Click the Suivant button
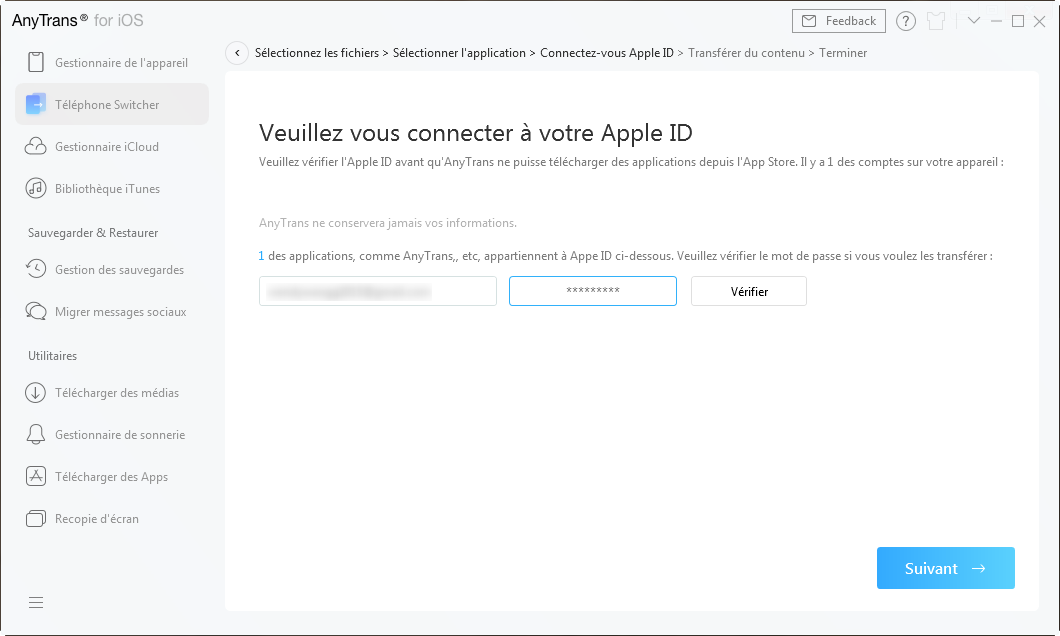 (946, 568)
